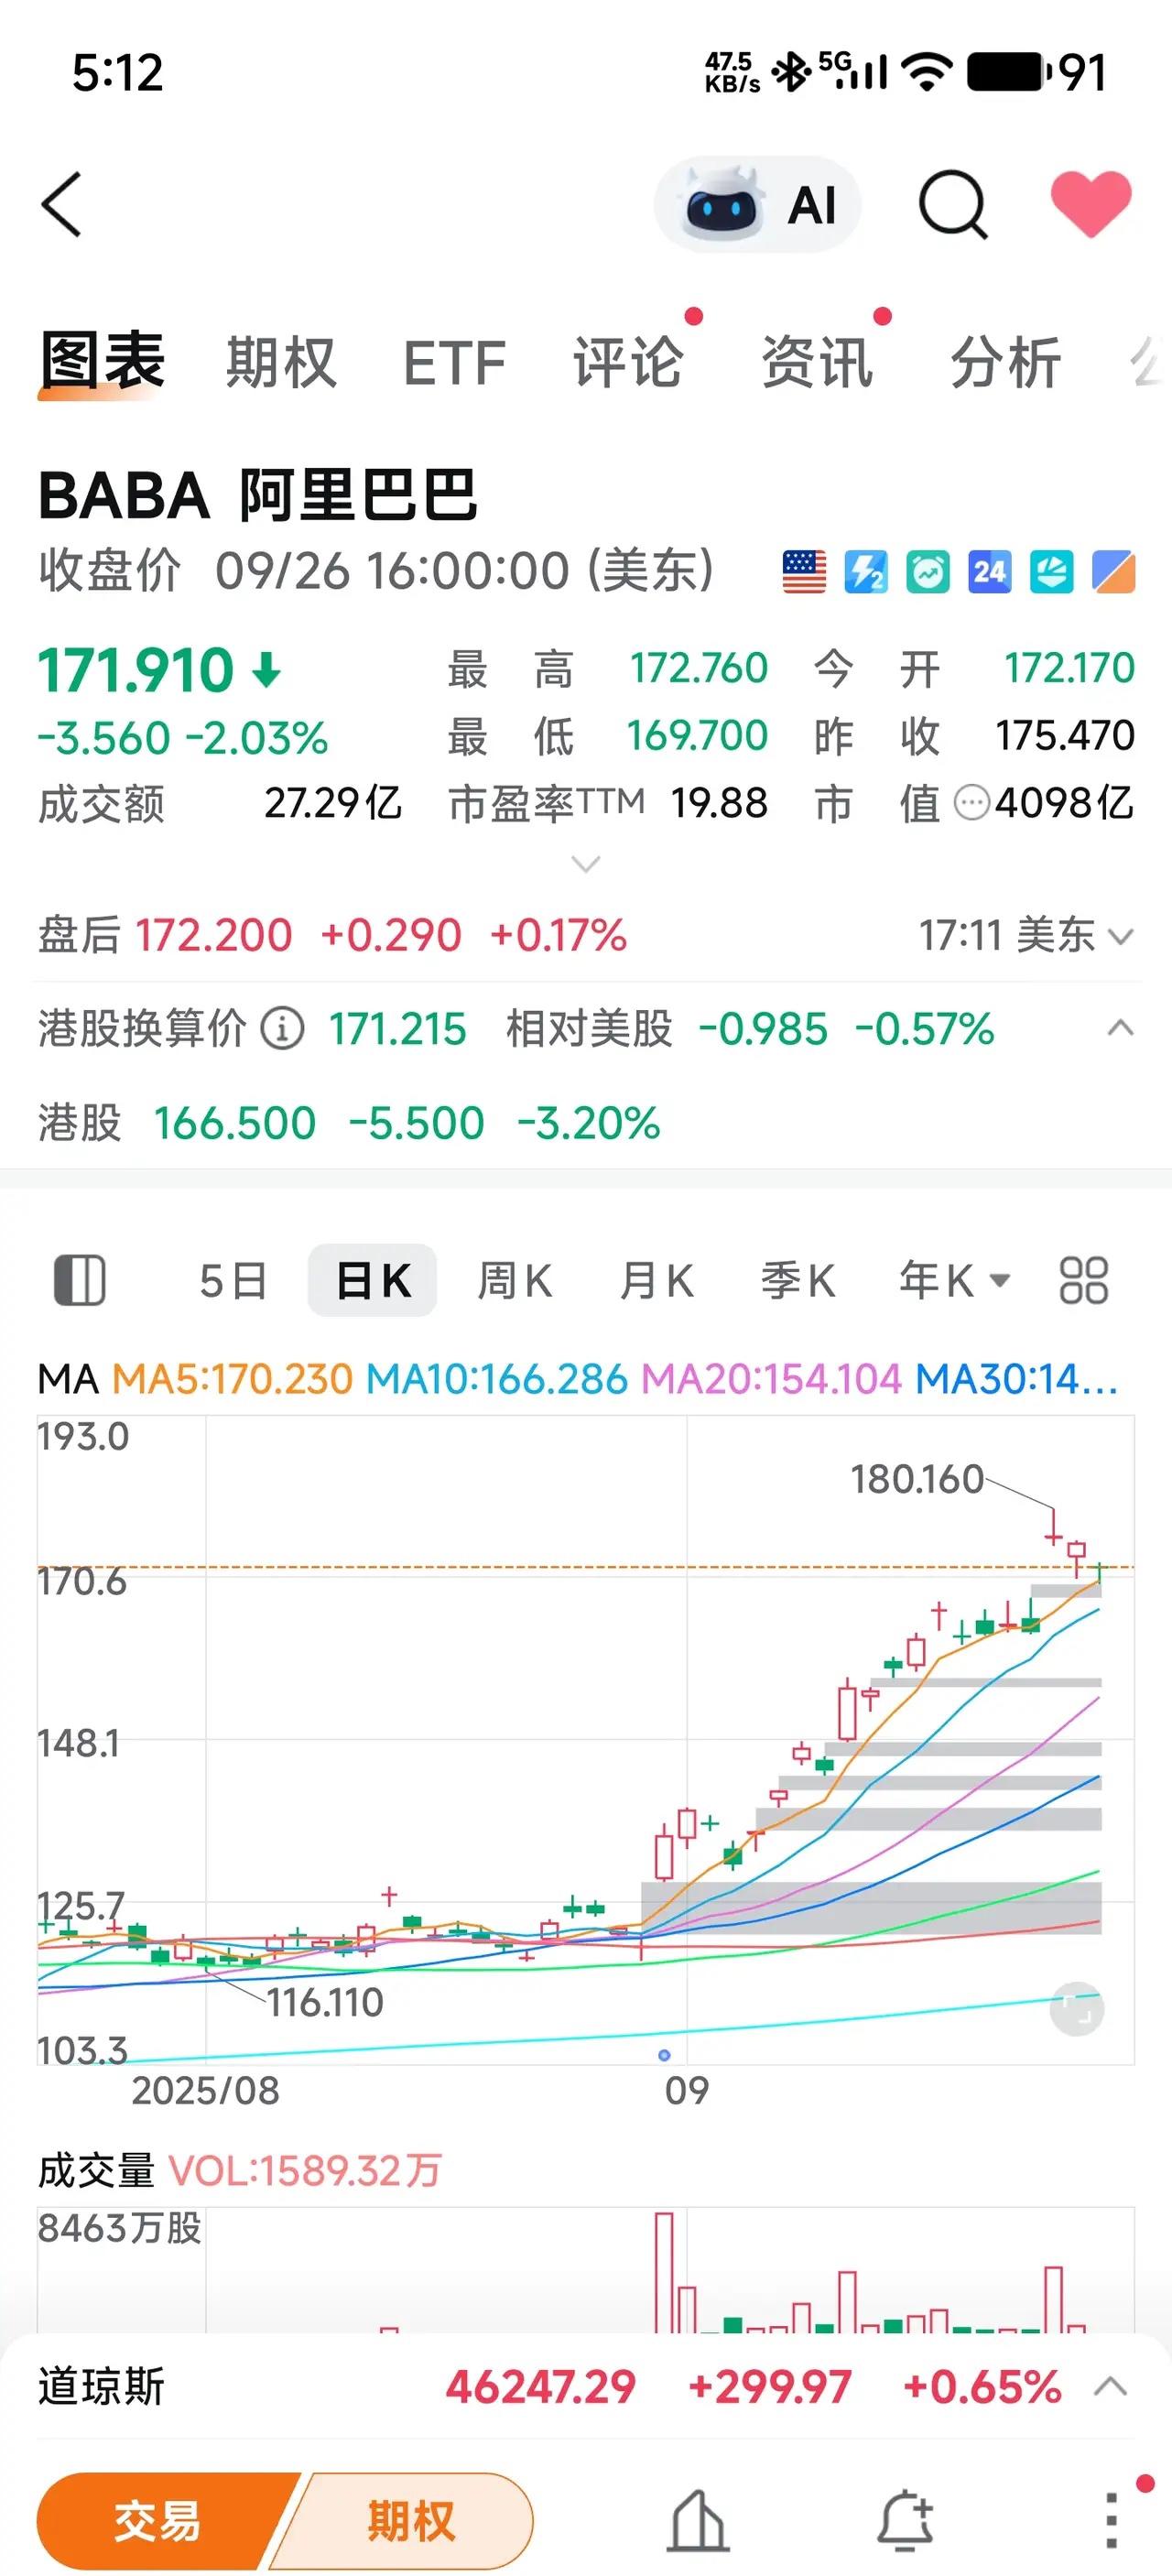The image size is (1172, 2576).
Task: Select the 月K chart period
Action: pyautogui.click(x=656, y=1281)
